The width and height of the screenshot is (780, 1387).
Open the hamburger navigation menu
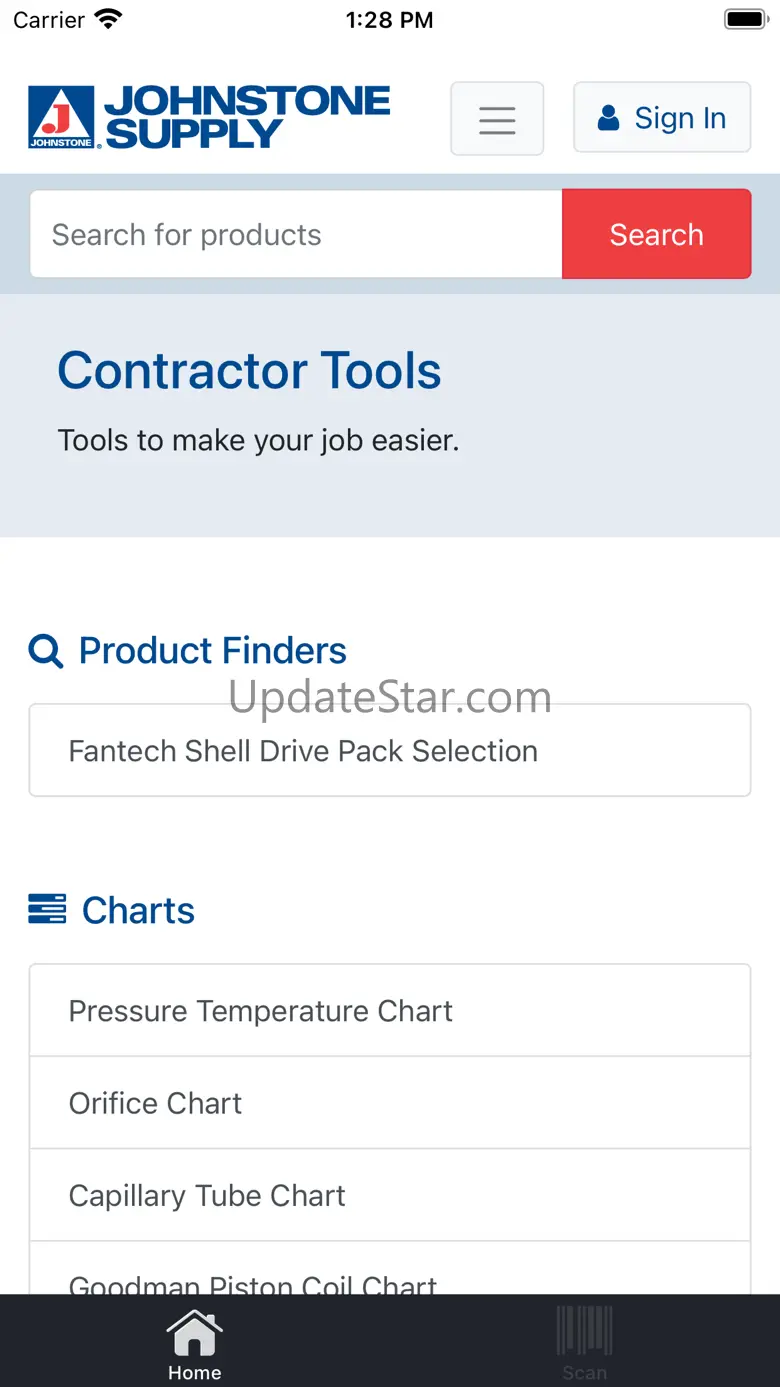[x=497, y=119]
